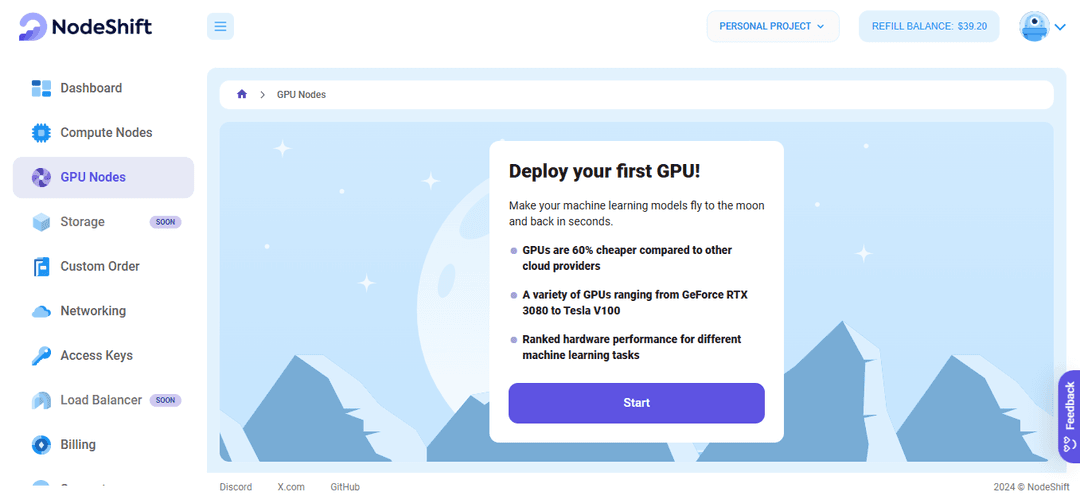1080x500 pixels.
Task: Click the Load Balancer icon
Action: tap(41, 400)
